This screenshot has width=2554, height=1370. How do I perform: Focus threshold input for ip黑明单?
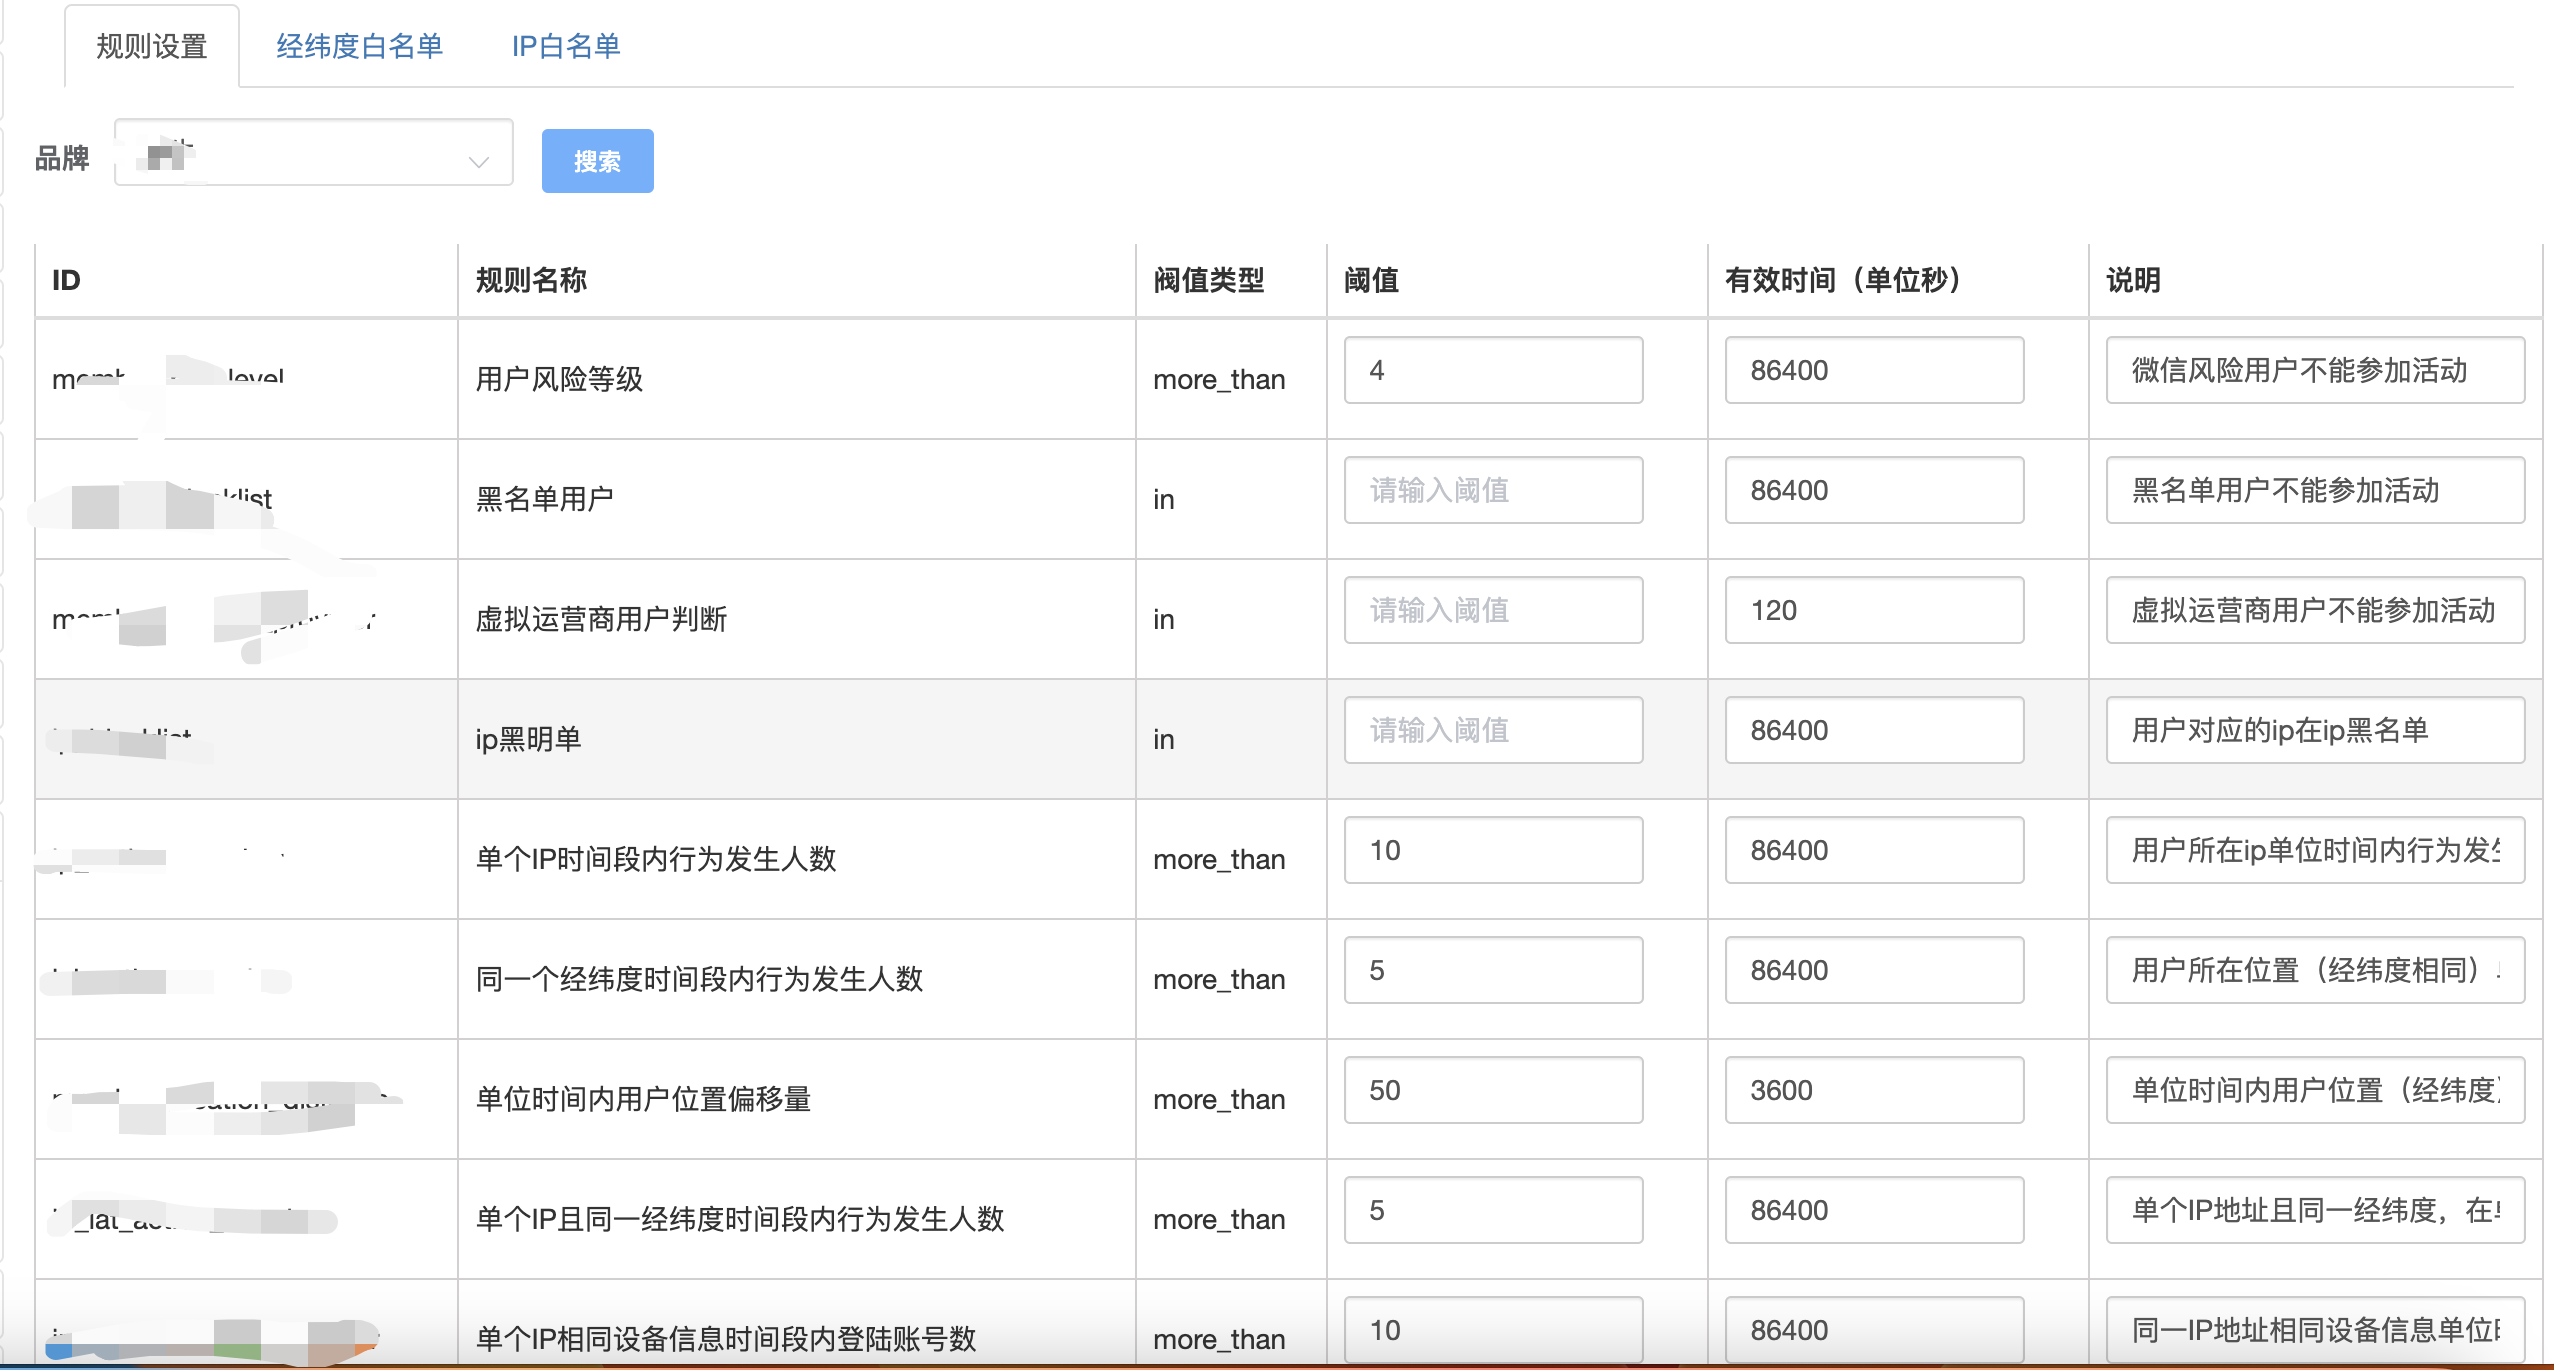[1493, 730]
